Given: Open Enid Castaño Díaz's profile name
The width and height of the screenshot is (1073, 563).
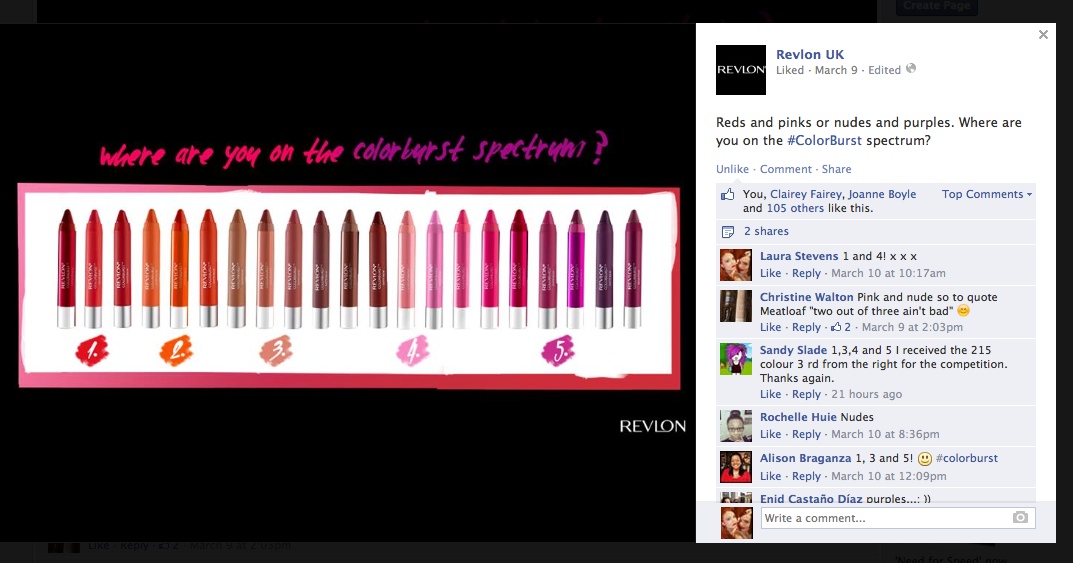Looking at the screenshot, I should [810, 498].
